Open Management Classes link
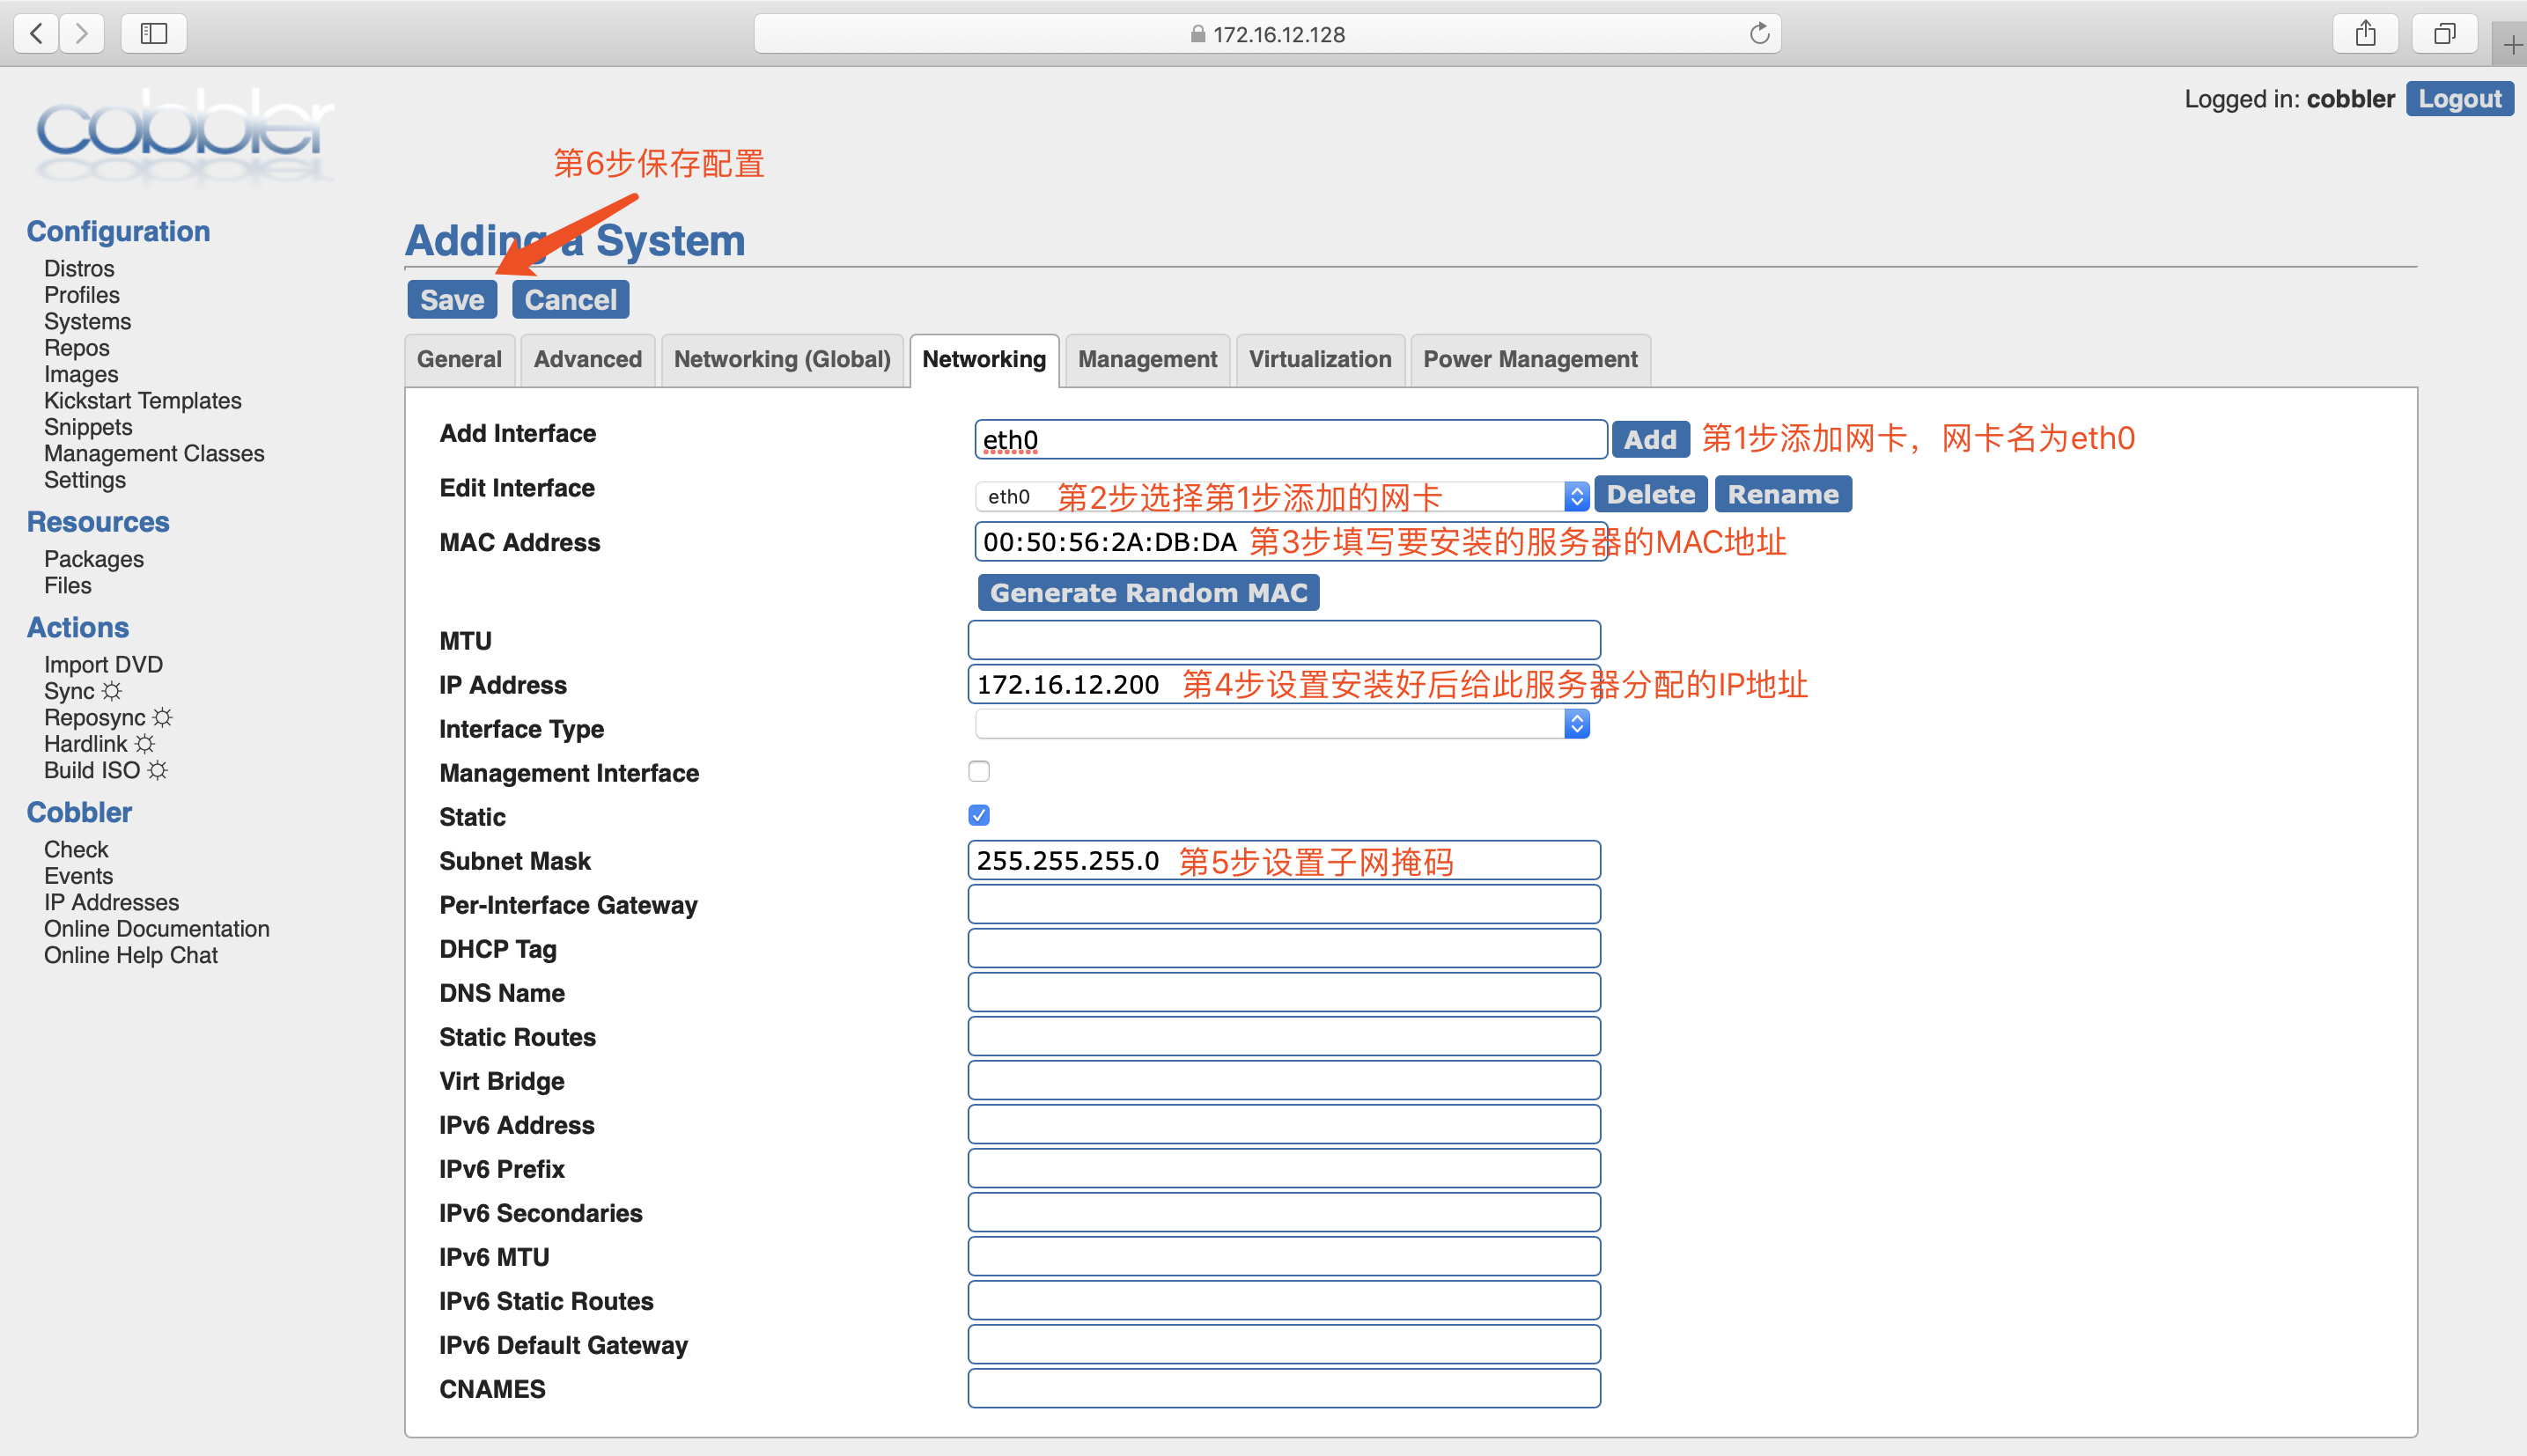The height and width of the screenshot is (1456, 2527). [154, 453]
